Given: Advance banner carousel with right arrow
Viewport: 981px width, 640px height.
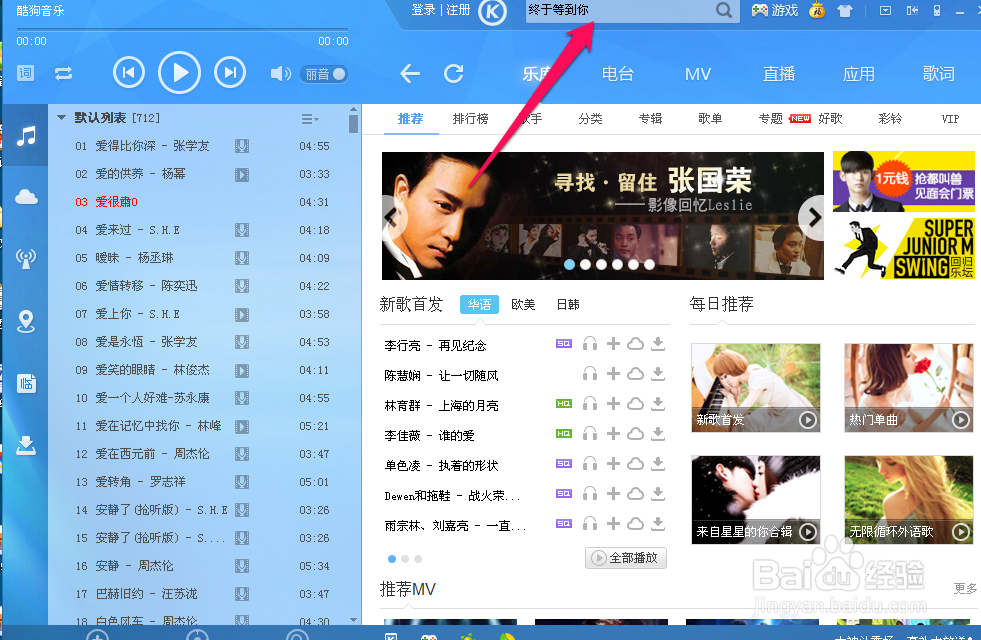Looking at the screenshot, I should pyautogui.click(x=814, y=217).
